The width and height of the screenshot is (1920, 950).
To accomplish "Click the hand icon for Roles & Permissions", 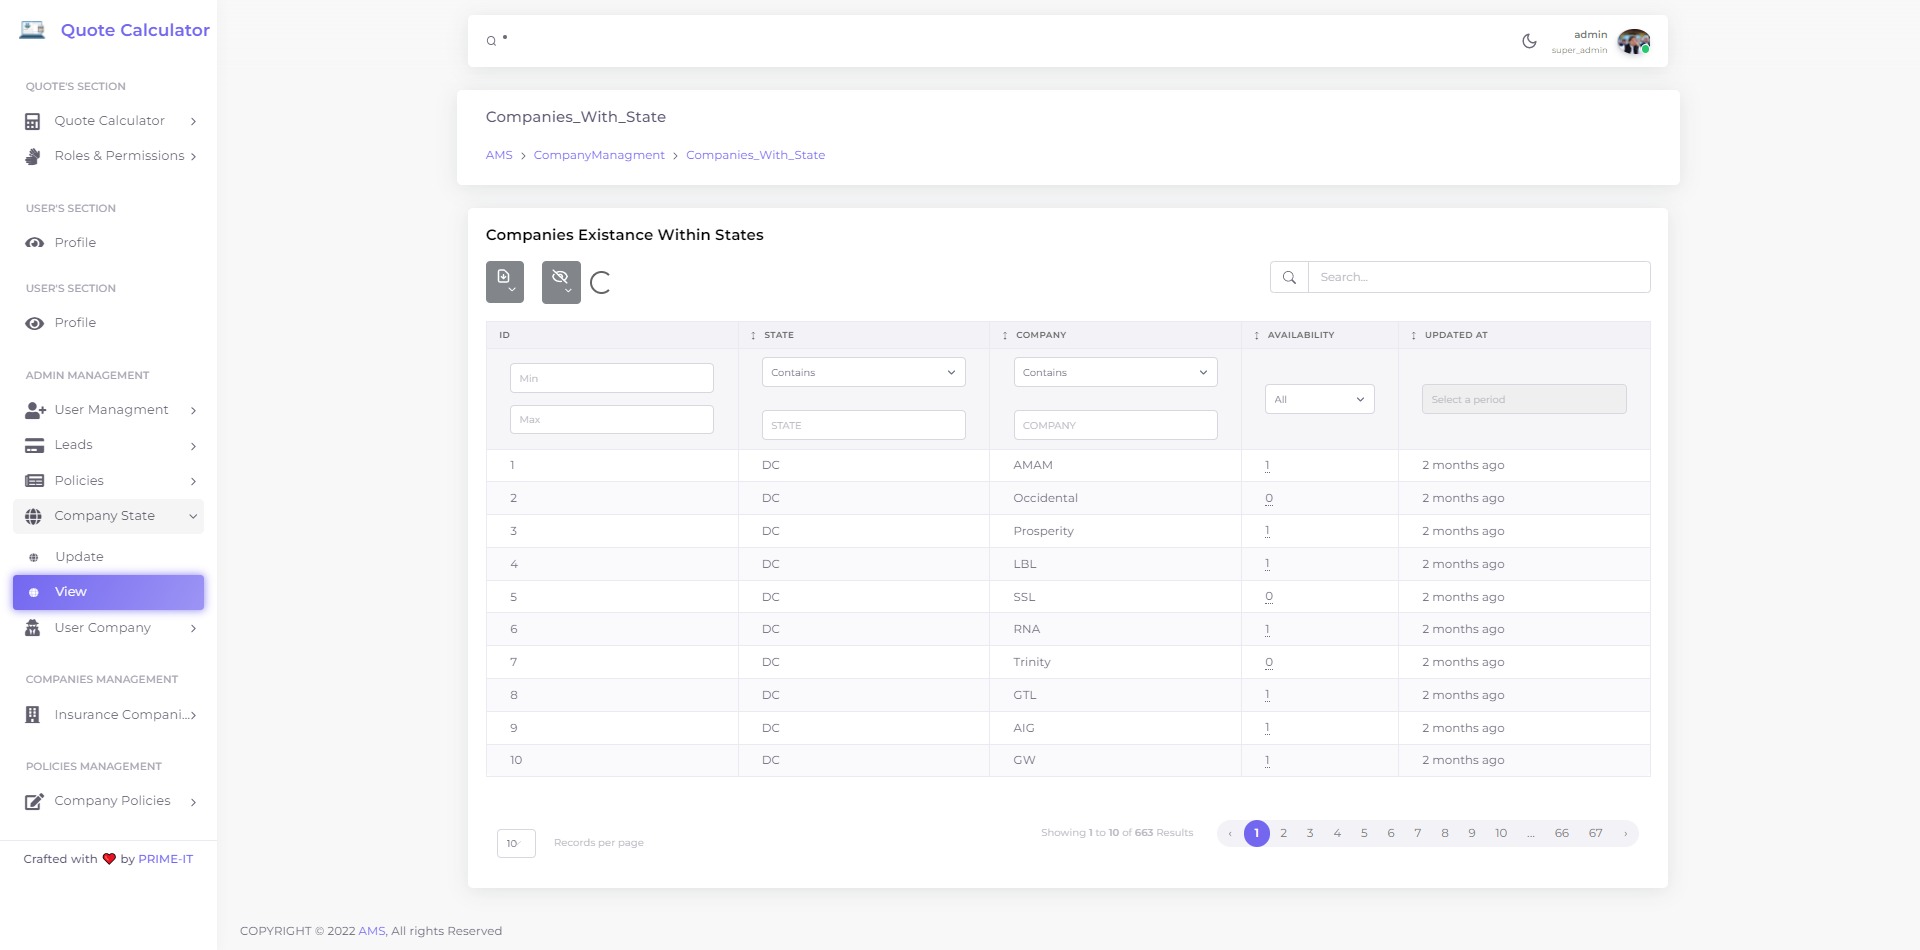I will [33, 156].
